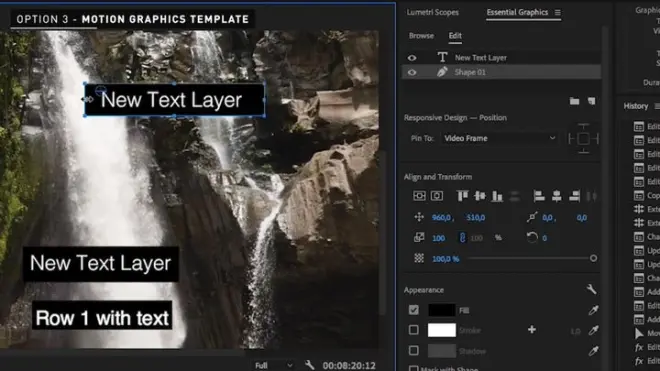660x371 pixels.
Task: Click the Vertical Center alignment icon
Action: pos(419,196)
